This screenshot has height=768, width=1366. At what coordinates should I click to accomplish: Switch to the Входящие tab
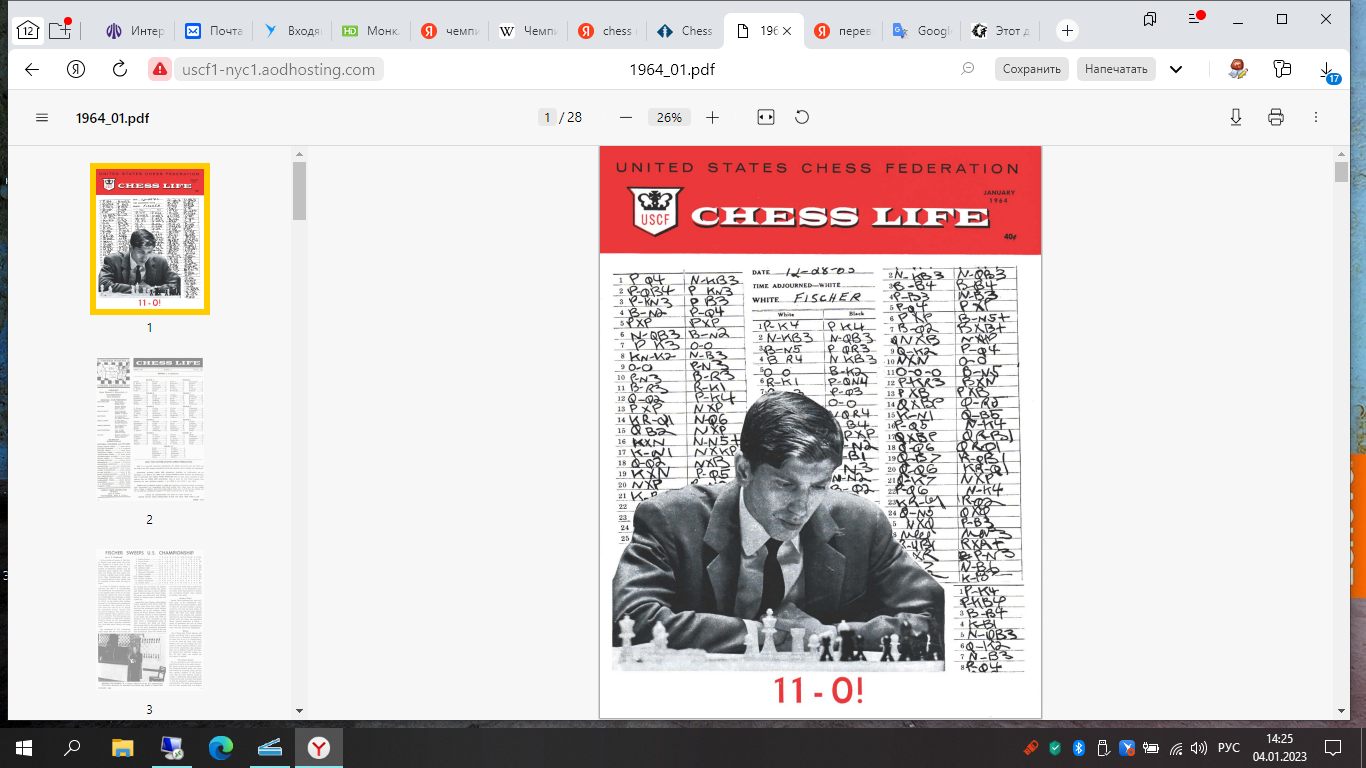point(292,31)
